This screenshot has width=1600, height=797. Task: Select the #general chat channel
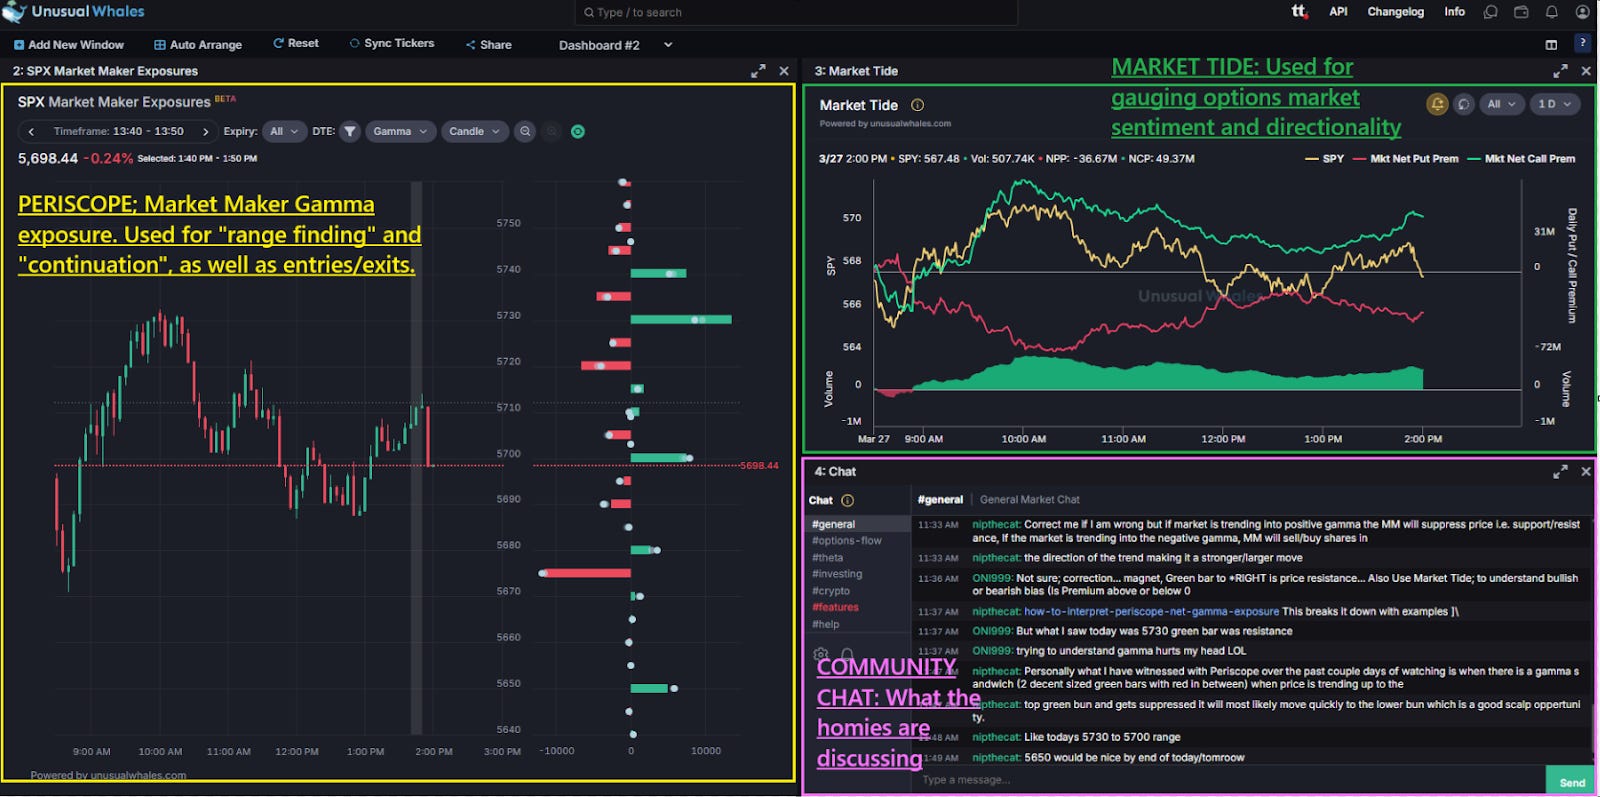[858, 524]
